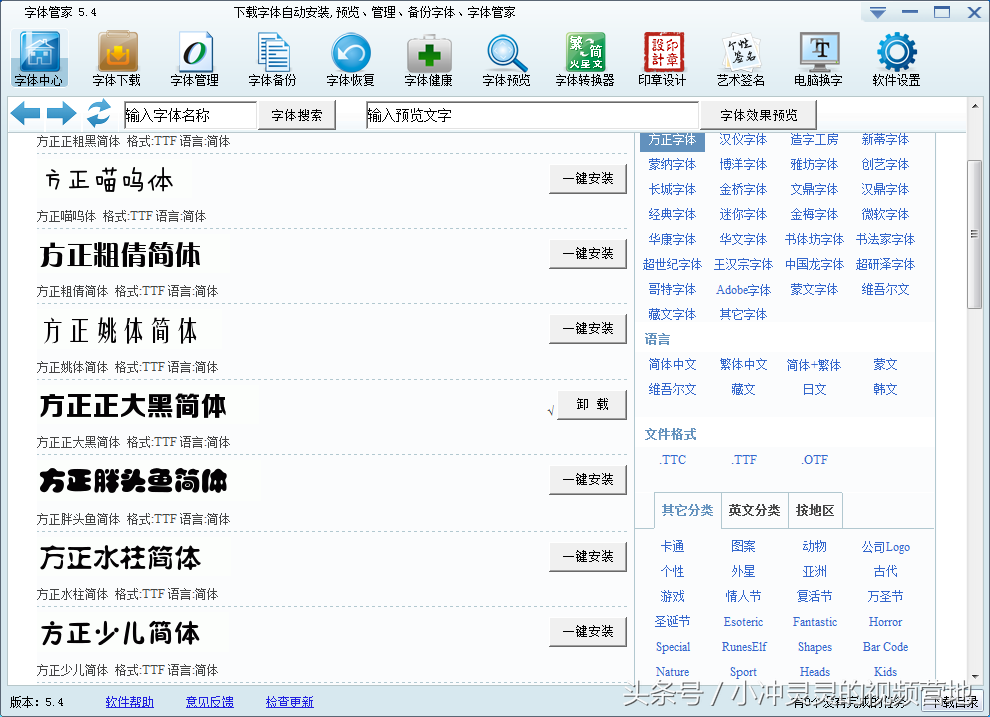The image size is (990, 717).
Task: Click the 输入预览文字 input field
Action: tap(532, 115)
